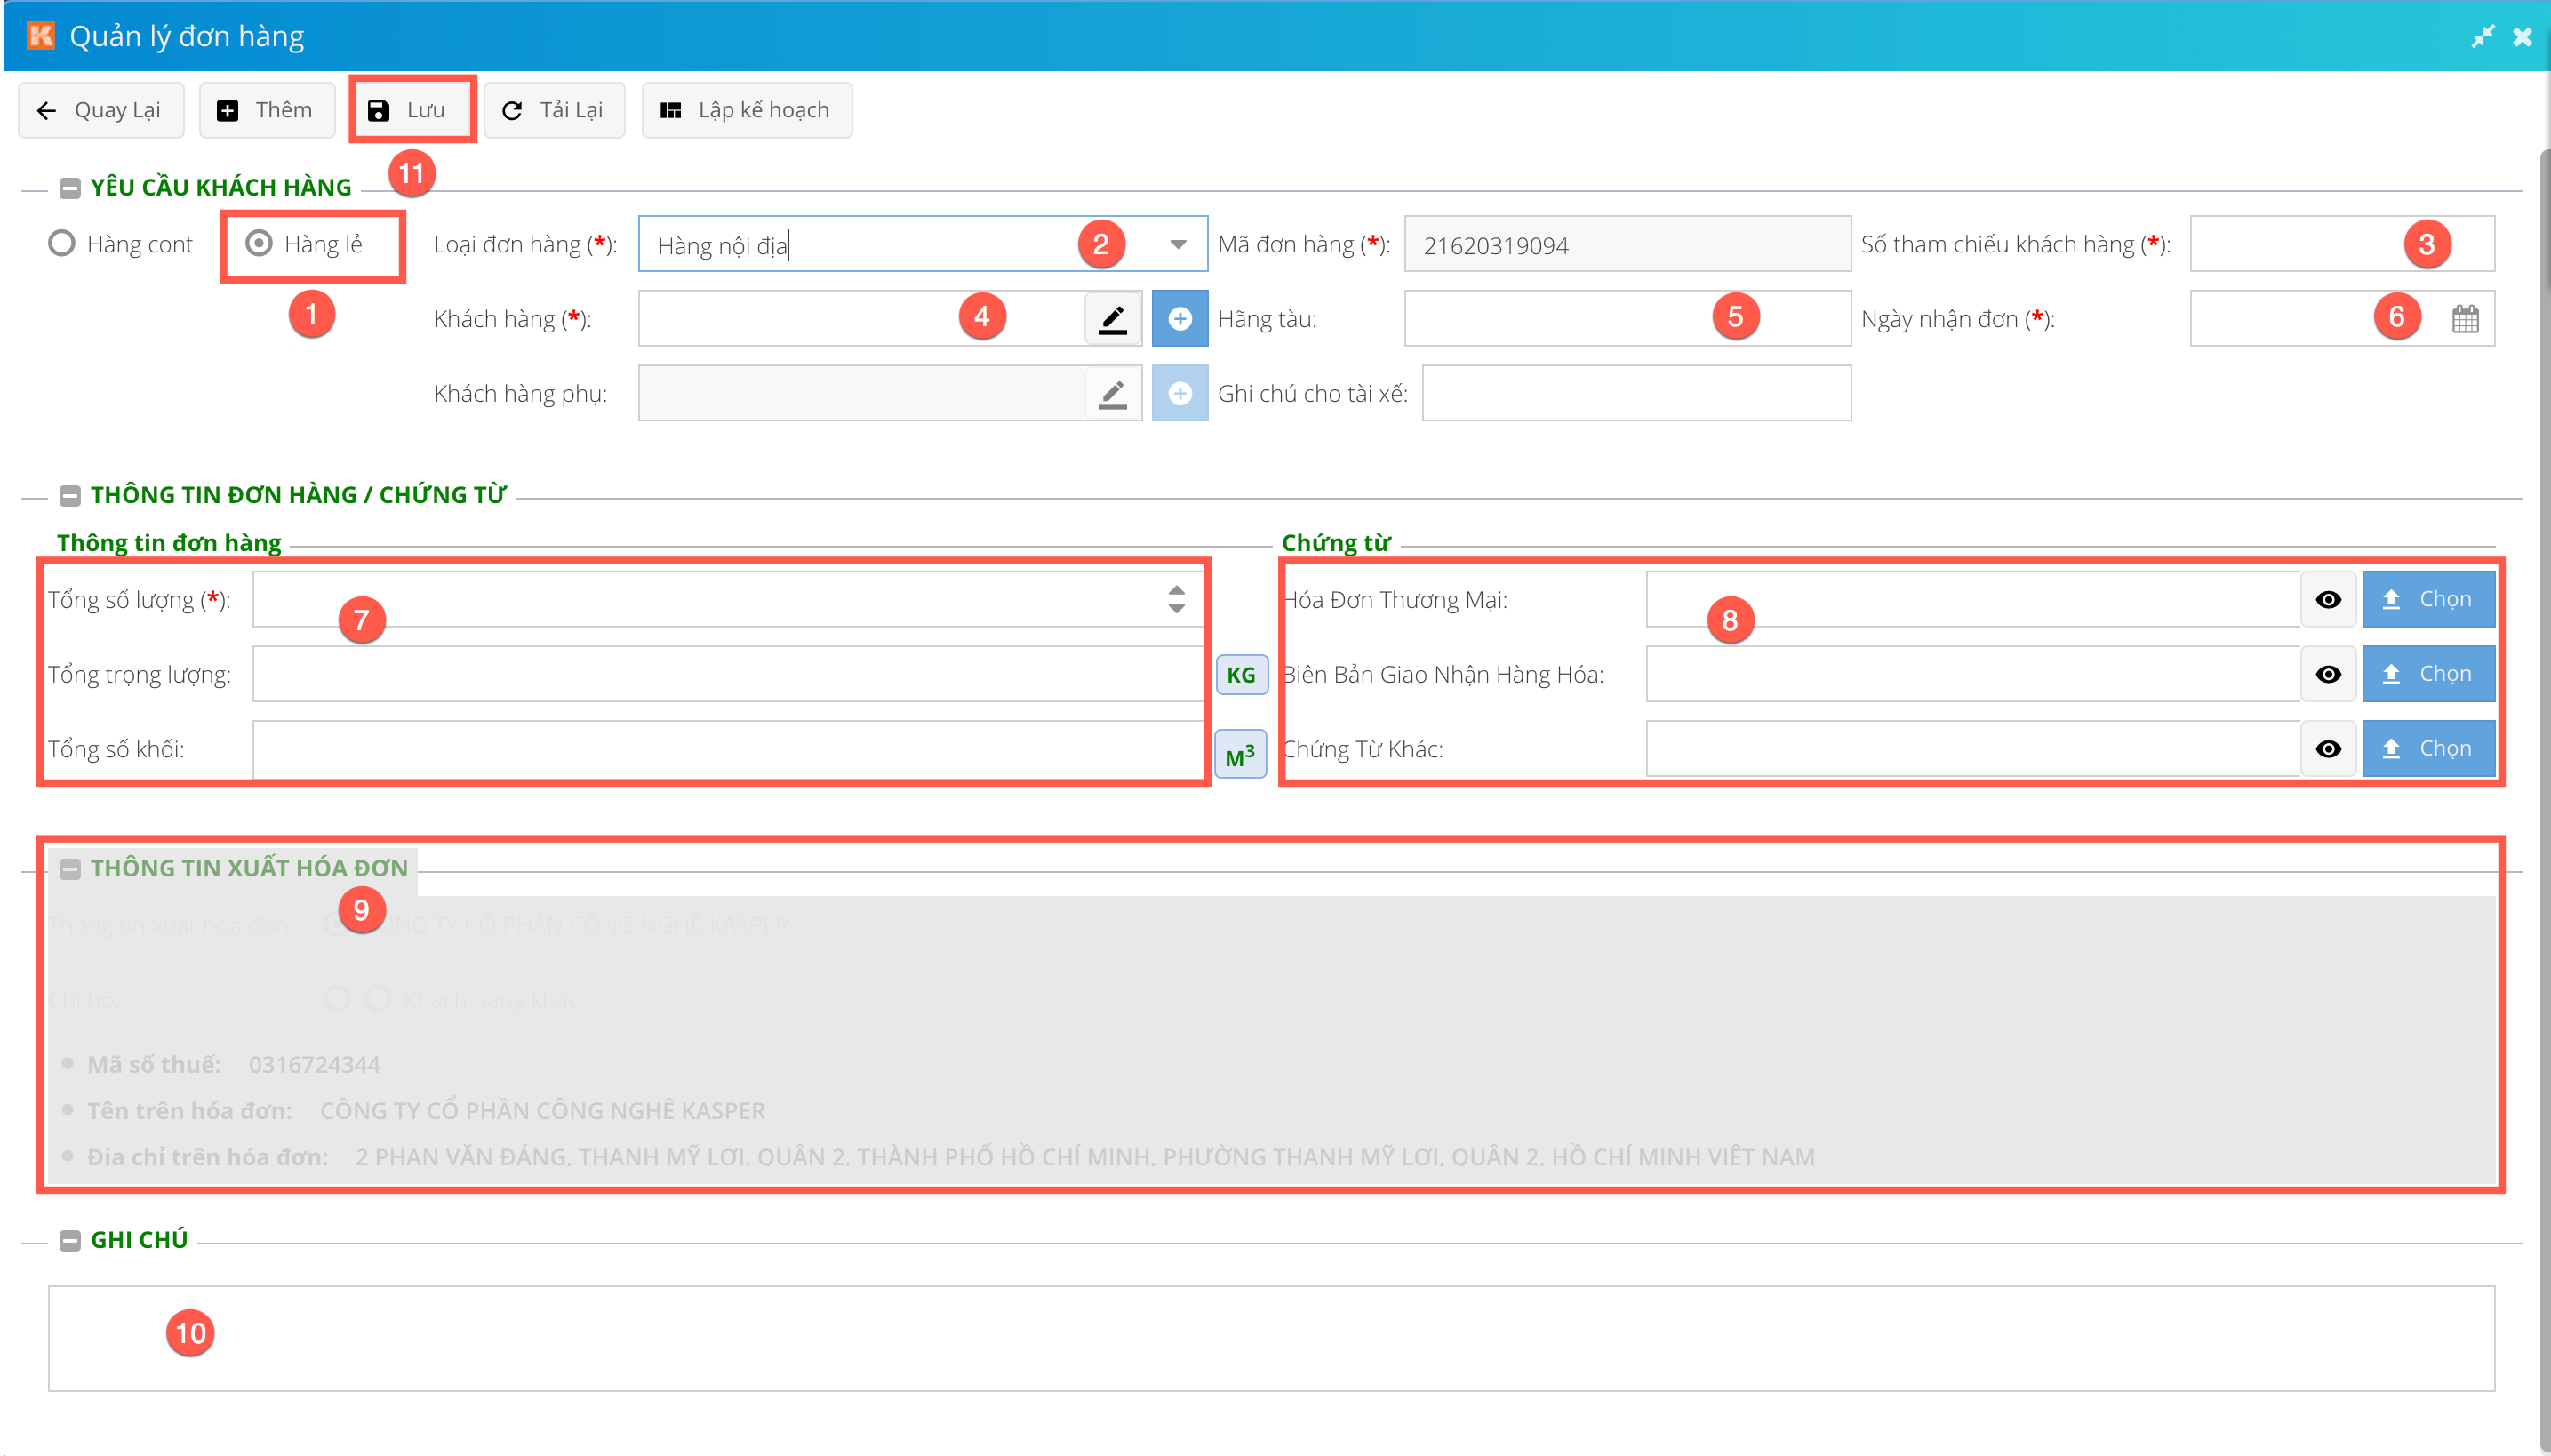
Task: Preview Hóa Đơn Thương Mại with eye icon
Action: [2328, 600]
